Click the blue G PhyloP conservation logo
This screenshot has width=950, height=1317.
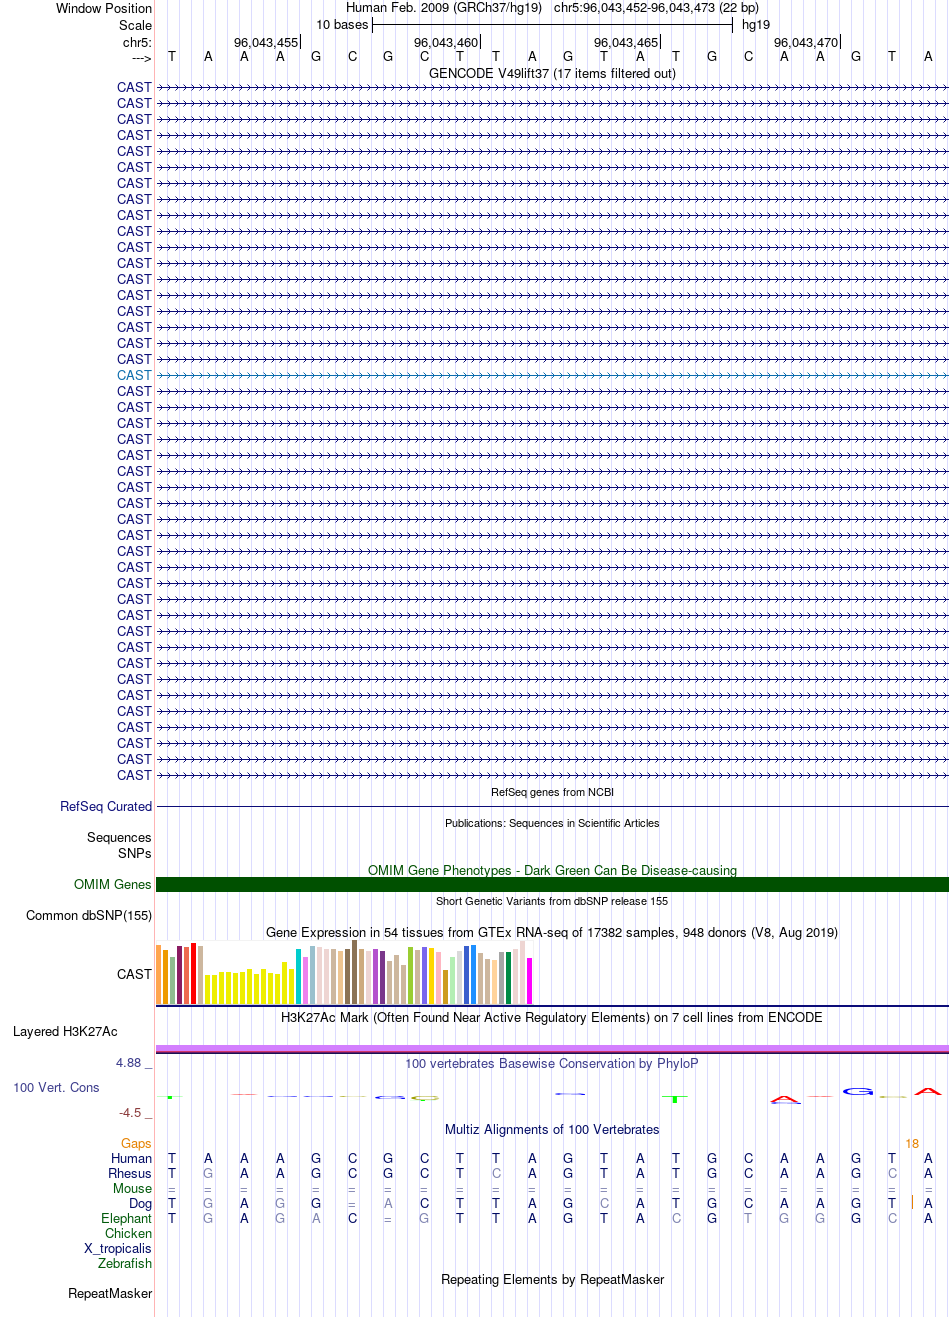coord(857,1091)
